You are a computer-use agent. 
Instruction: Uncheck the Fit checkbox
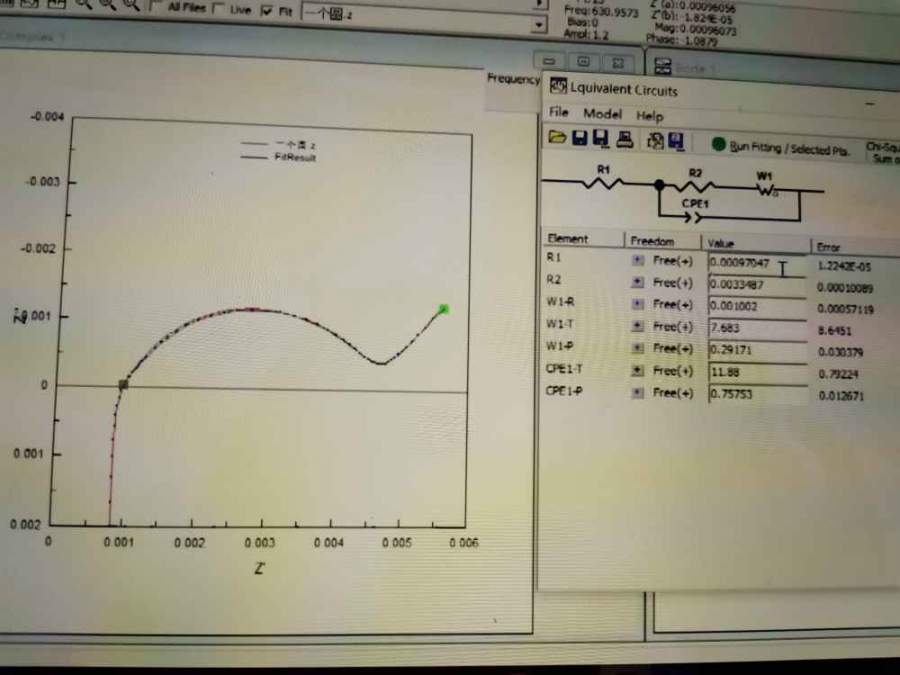tap(266, 10)
